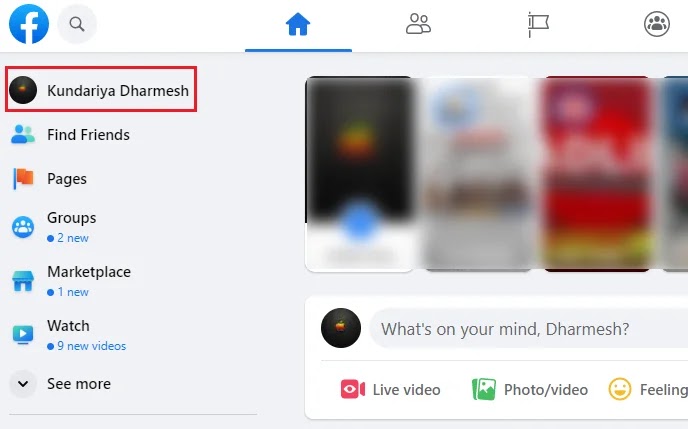Viewport: 688px width, 429px height.
Task: Open the first story with plus button
Action: [x=359, y=174]
